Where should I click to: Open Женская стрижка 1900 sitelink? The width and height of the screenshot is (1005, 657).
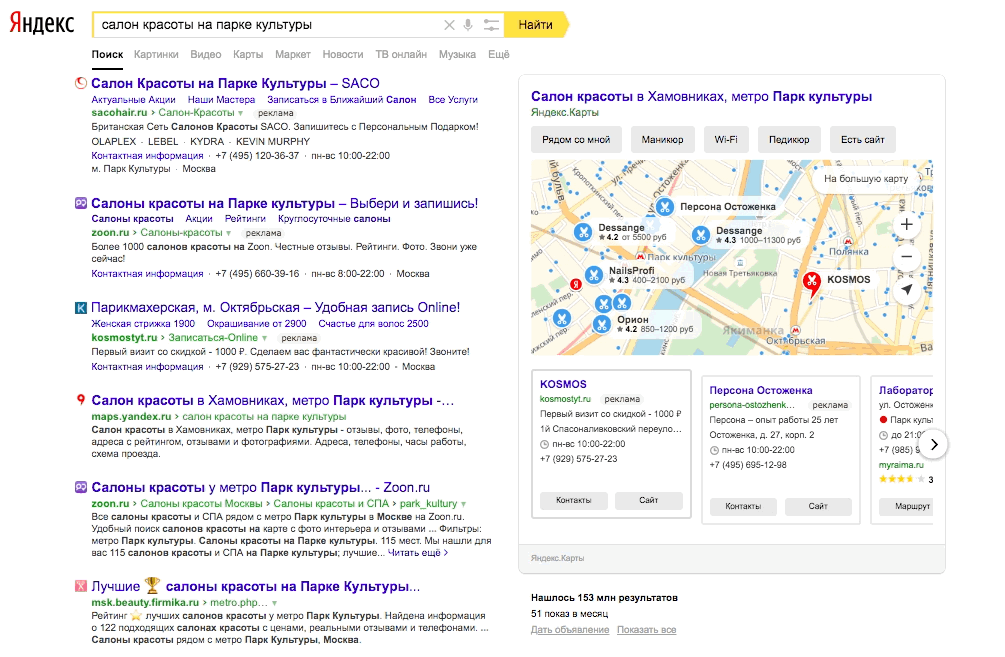(x=143, y=324)
